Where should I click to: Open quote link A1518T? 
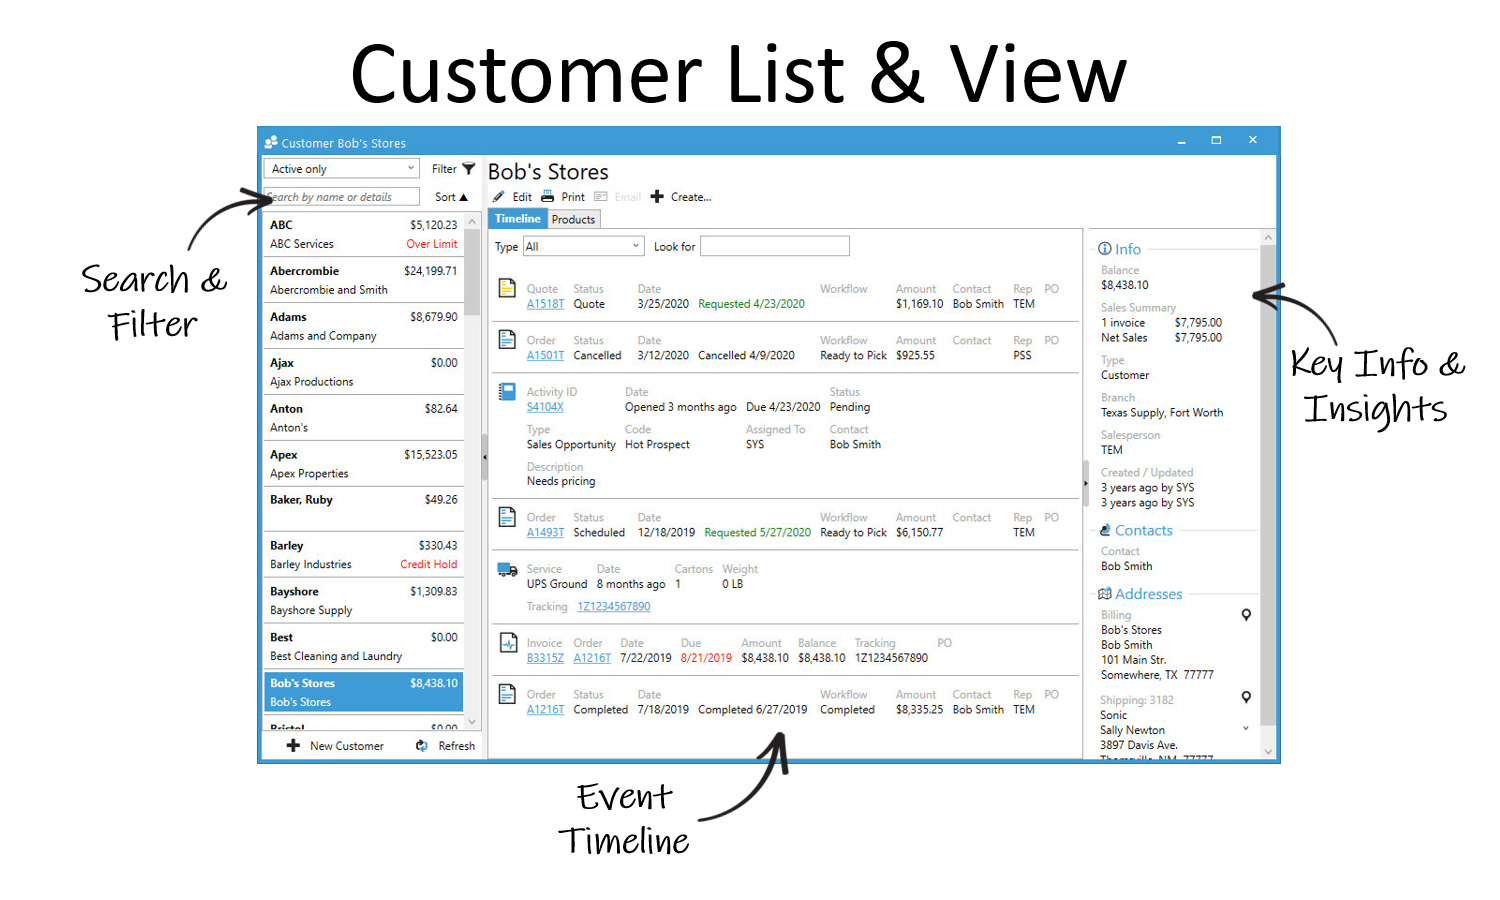545,304
